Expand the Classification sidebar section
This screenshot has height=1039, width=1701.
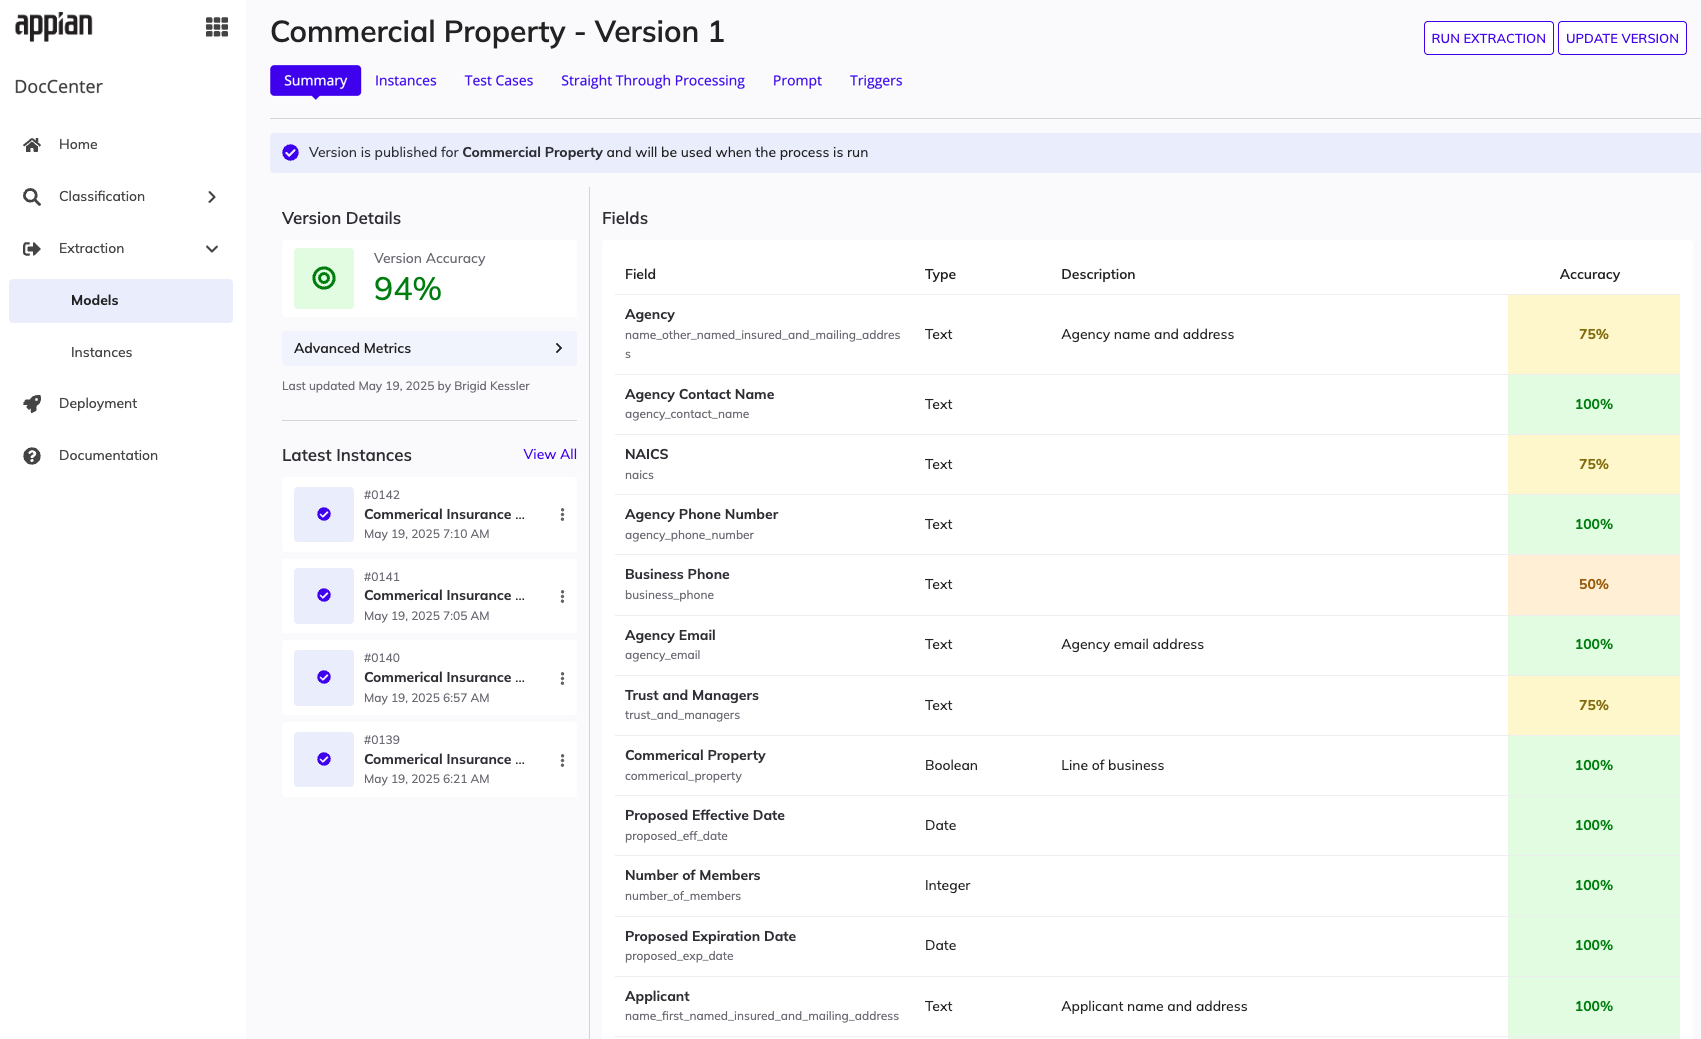(x=212, y=197)
